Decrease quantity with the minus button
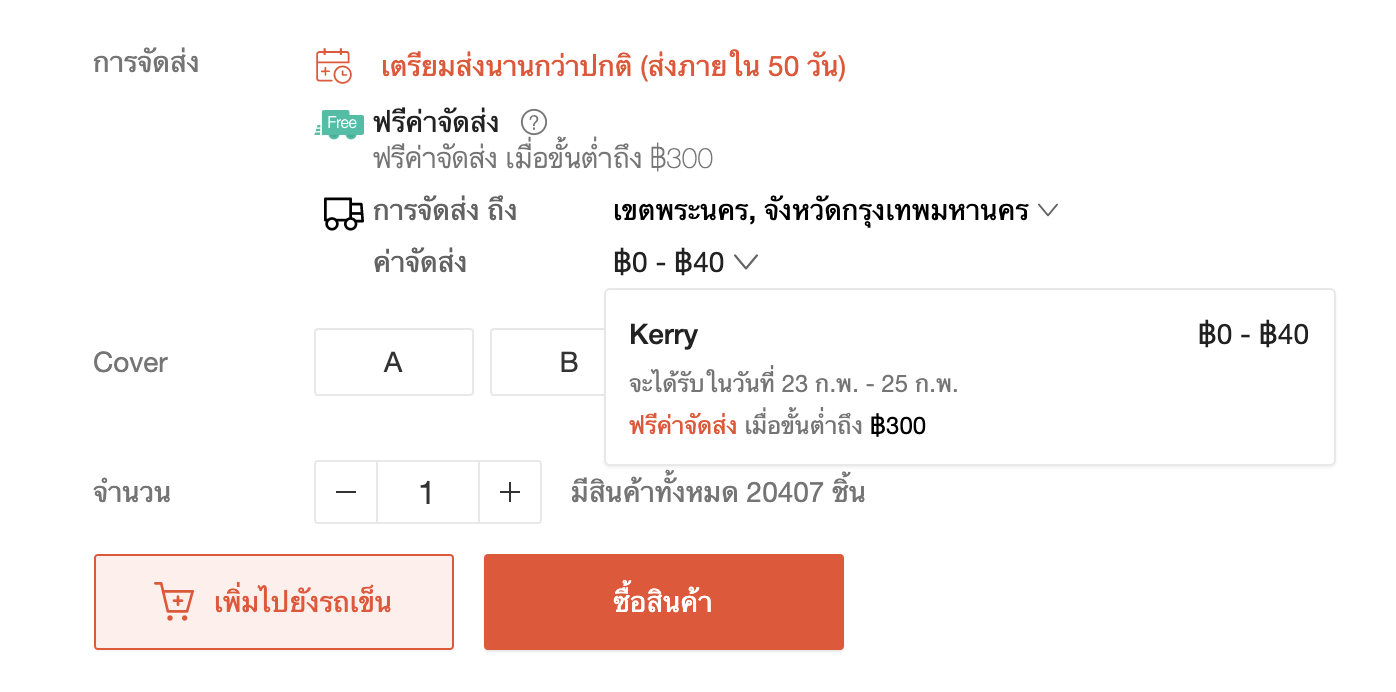1396x692 pixels. [346, 492]
